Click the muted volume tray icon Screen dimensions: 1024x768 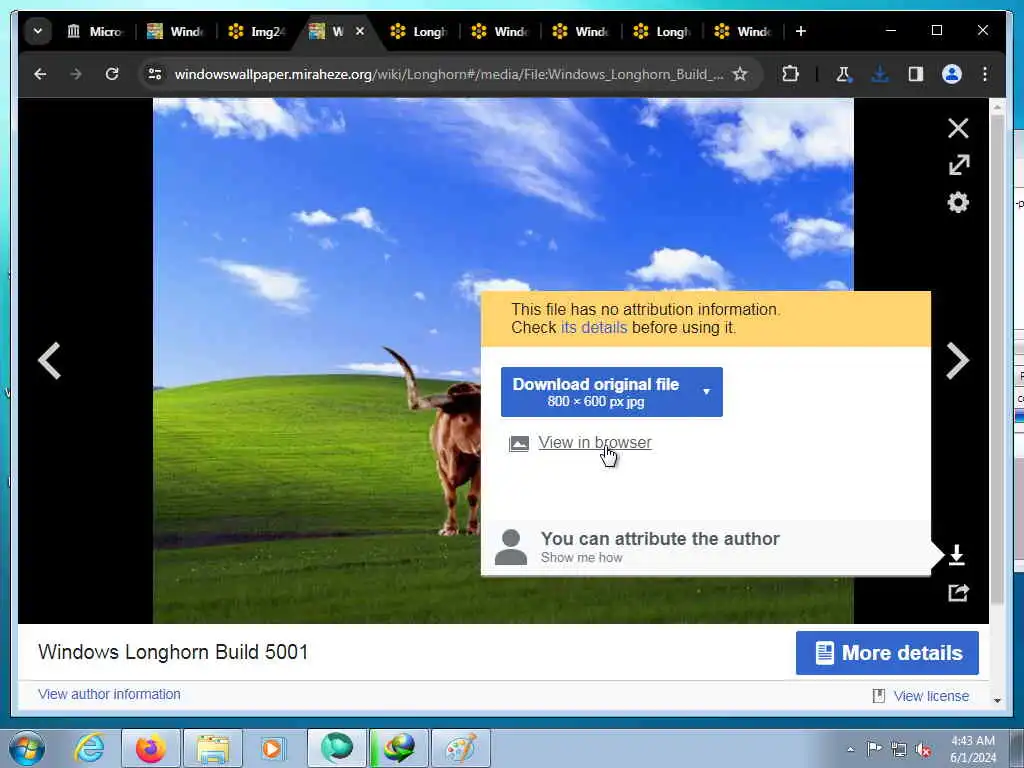pyautogui.click(x=923, y=749)
